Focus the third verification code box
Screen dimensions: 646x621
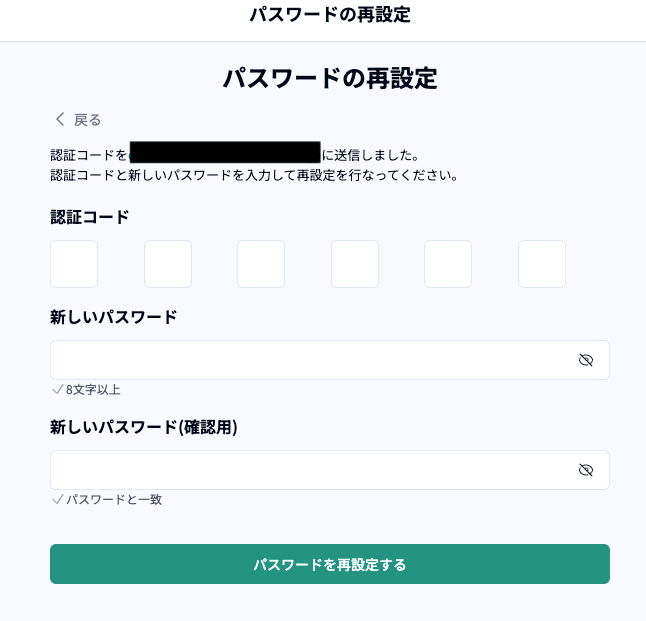[261, 264]
